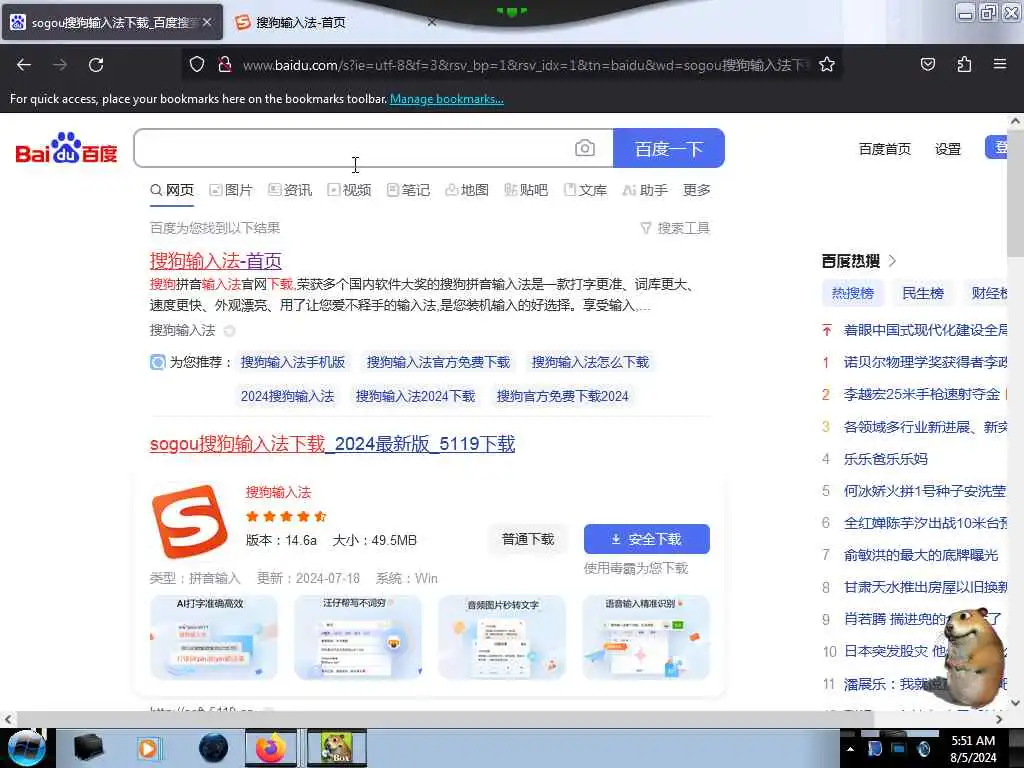Reload the current page
The height and width of the screenshot is (768, 1024).
(x=96, y=65)
